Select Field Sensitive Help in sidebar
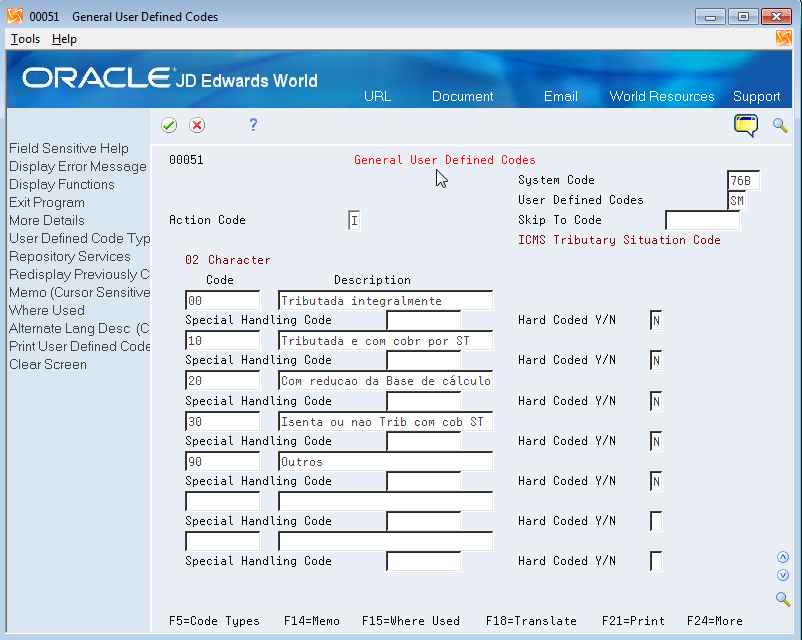802x640 pixels. click(x=69, y=148)
